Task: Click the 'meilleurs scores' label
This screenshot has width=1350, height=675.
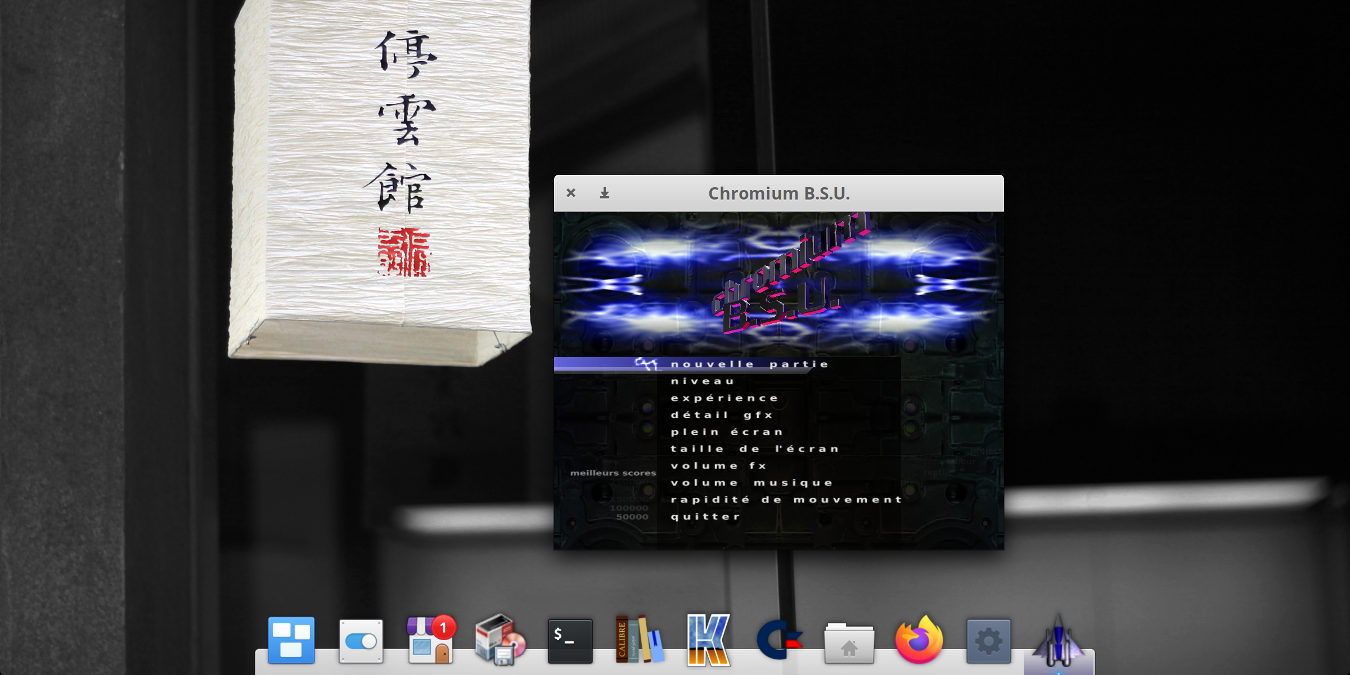Action: [613, 473]
